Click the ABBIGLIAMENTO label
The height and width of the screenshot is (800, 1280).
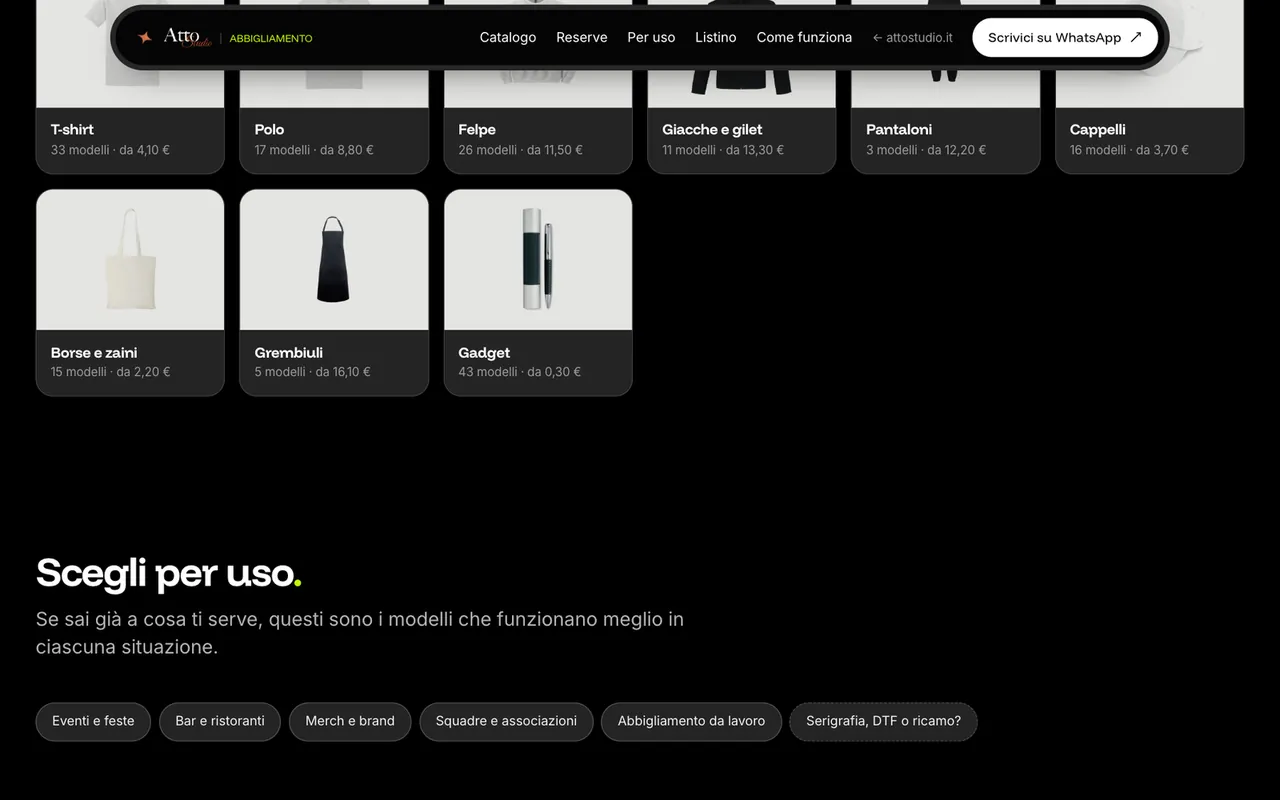[x=271, y=38]
